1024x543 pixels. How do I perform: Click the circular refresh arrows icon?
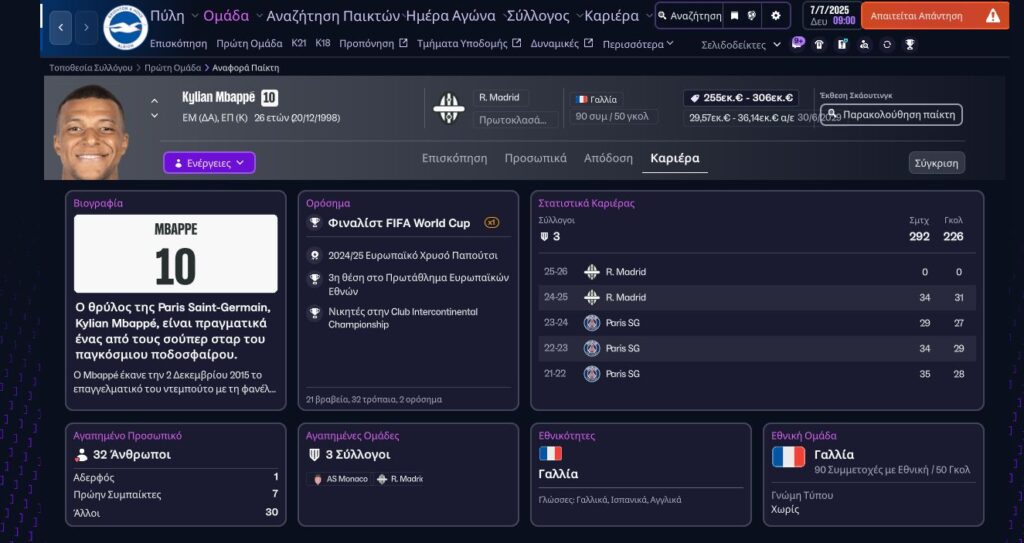887,44
